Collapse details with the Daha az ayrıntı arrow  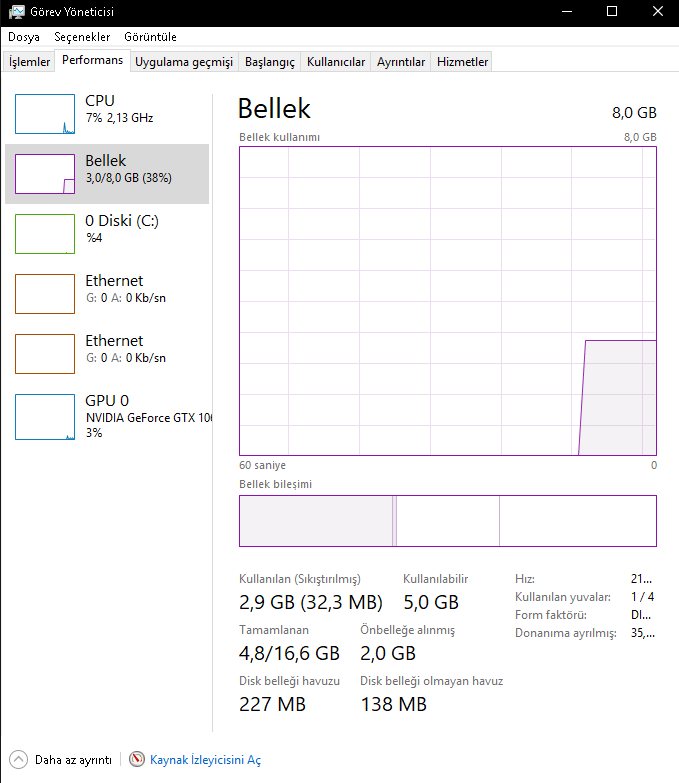click(x=19, y=760)
